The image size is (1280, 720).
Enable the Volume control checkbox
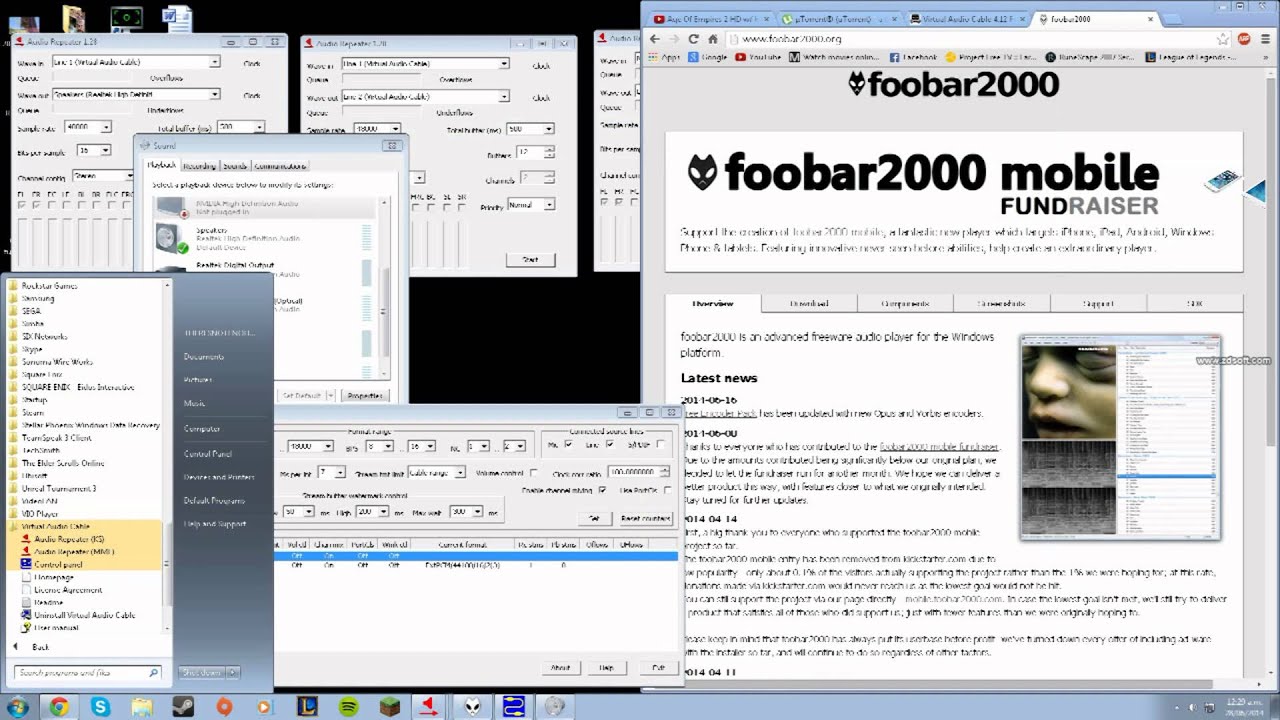(534, 472)
